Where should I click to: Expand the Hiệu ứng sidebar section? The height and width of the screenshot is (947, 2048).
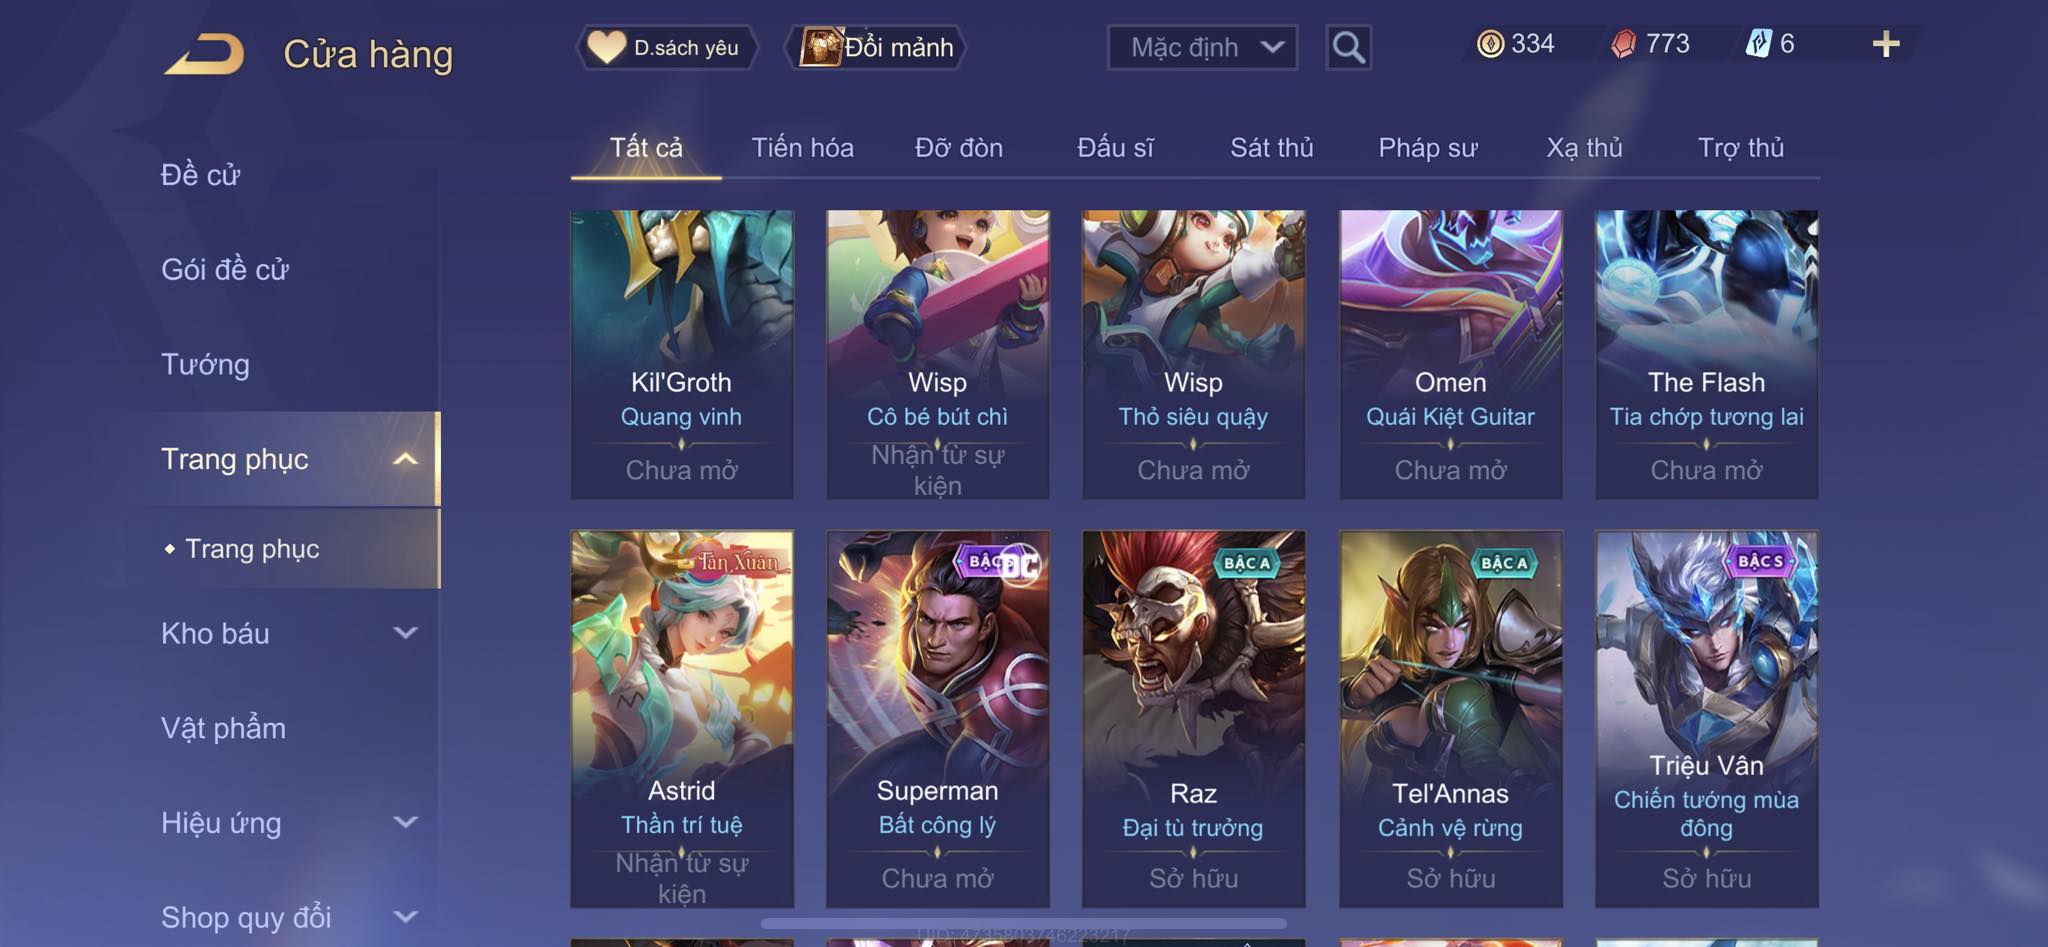click(405, 822)
